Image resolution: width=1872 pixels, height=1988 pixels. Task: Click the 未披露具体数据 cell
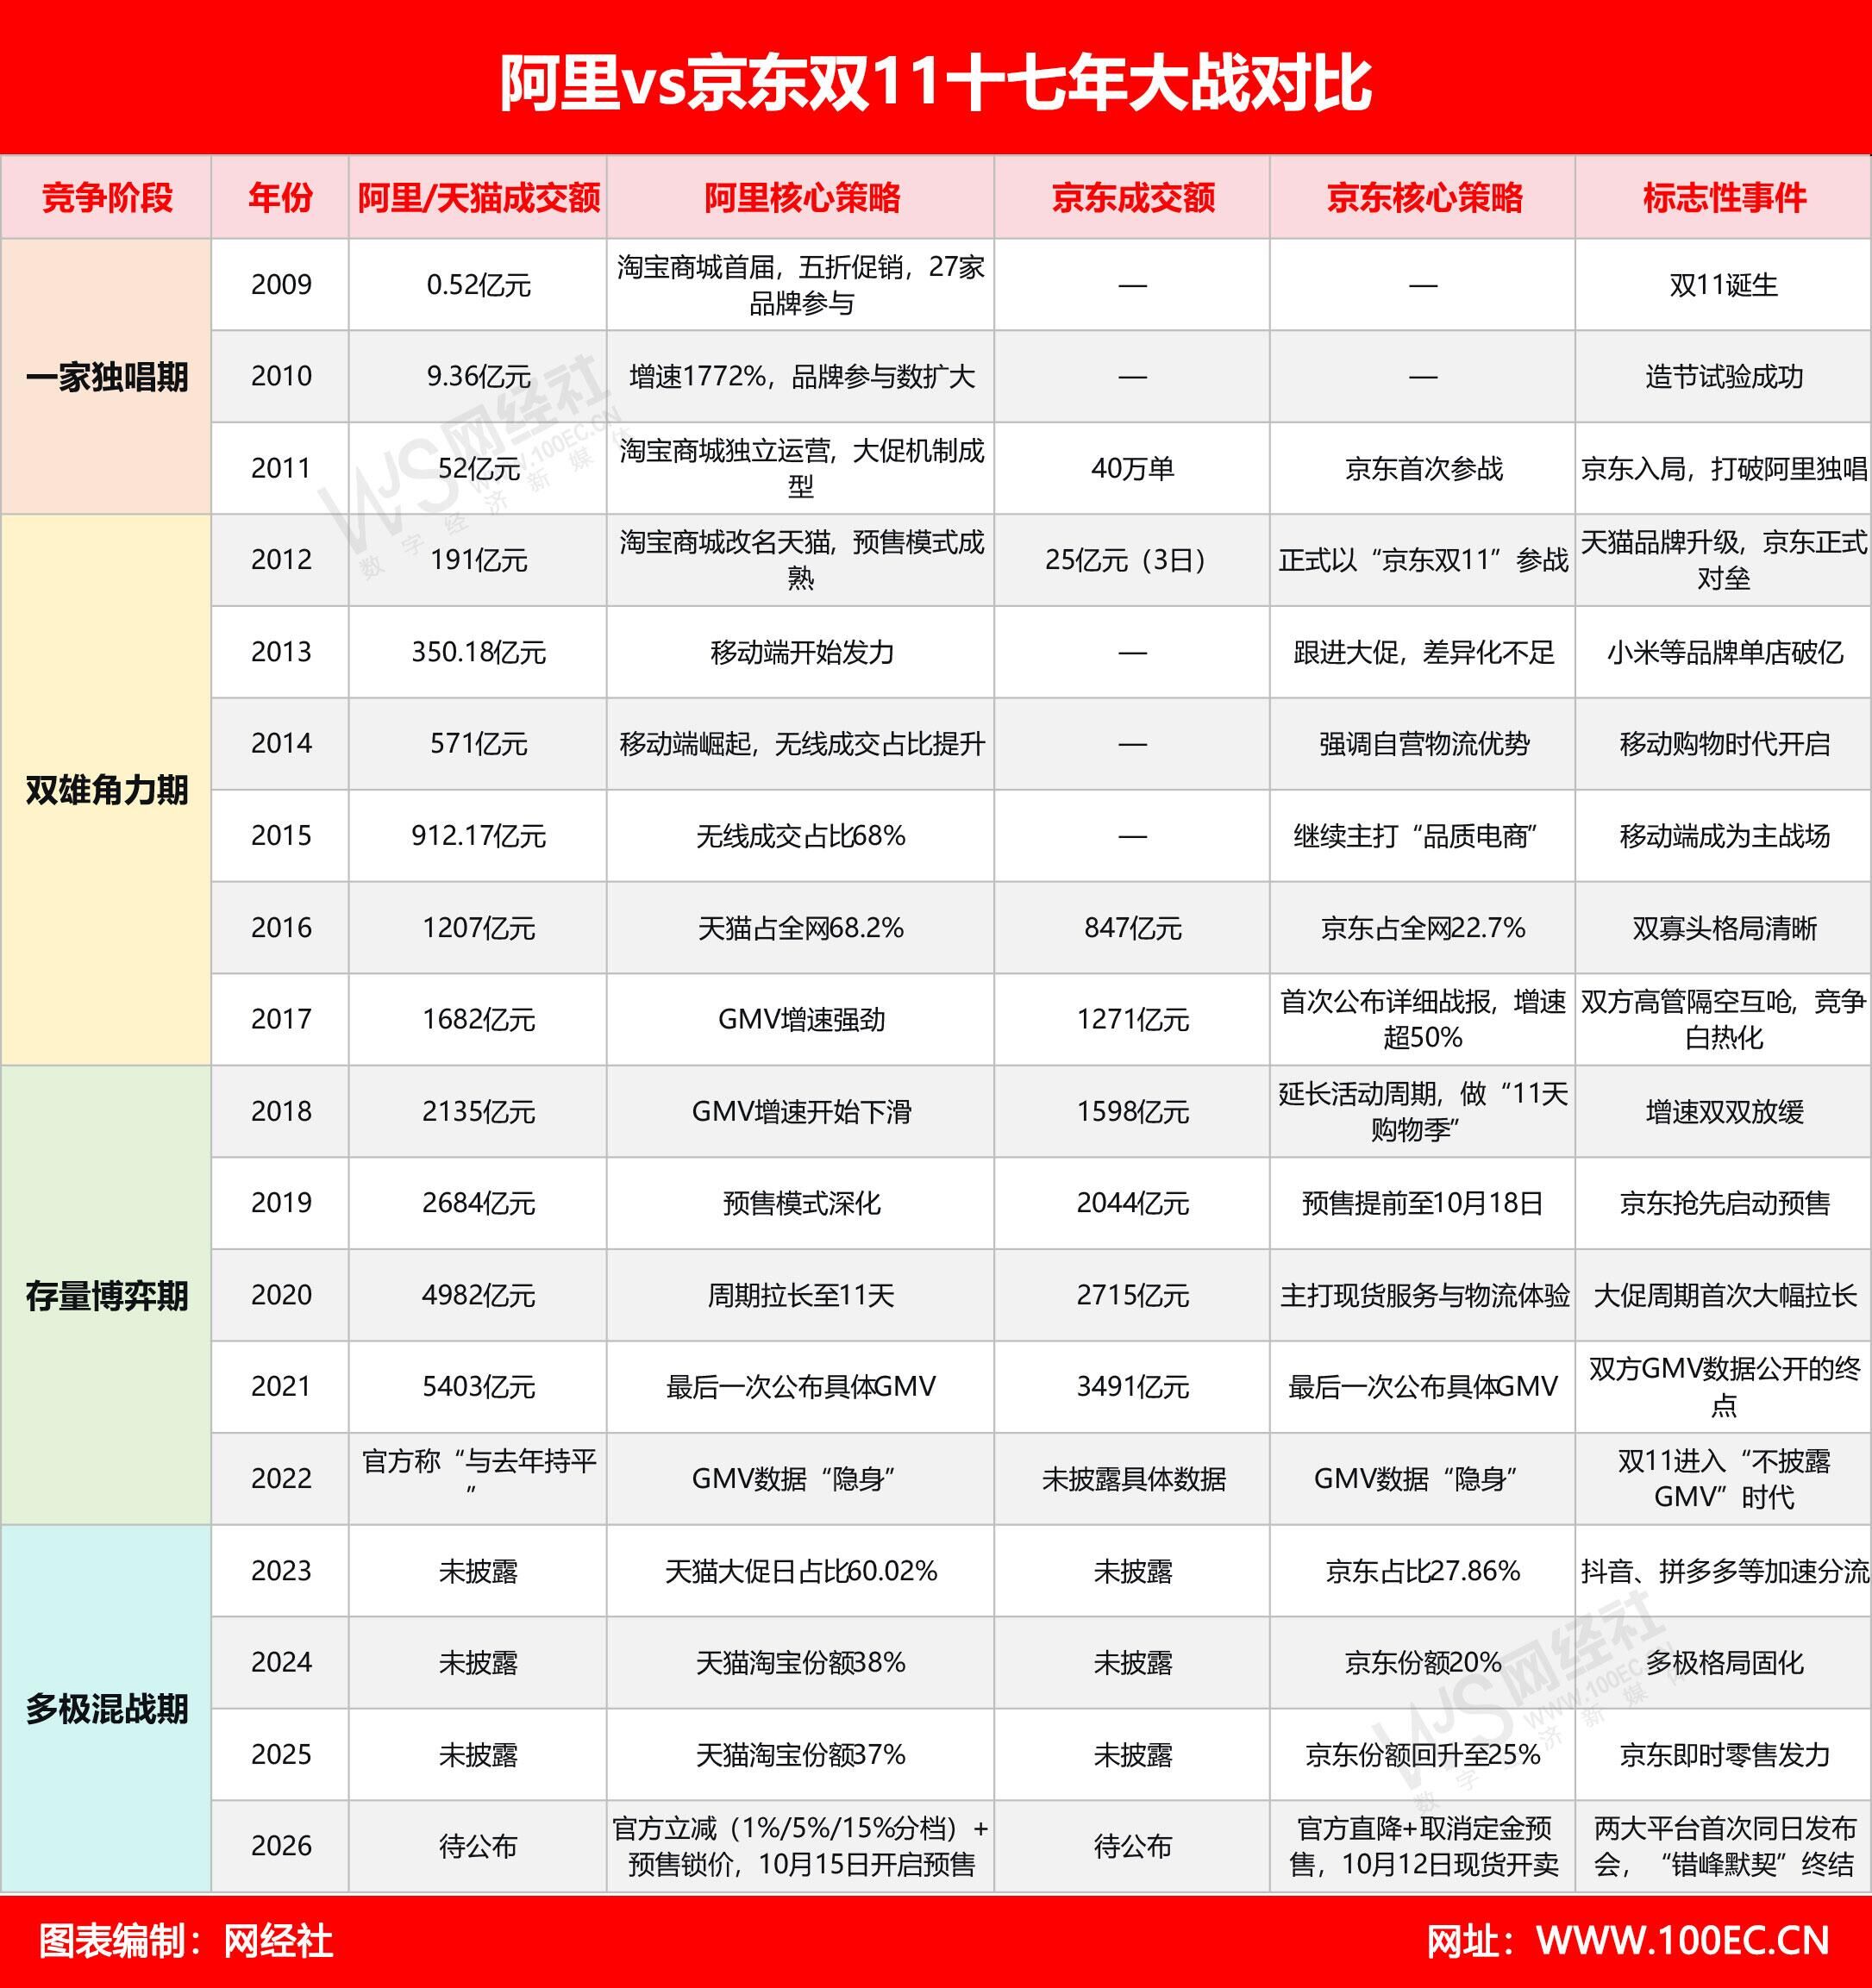point(1132,1479)
